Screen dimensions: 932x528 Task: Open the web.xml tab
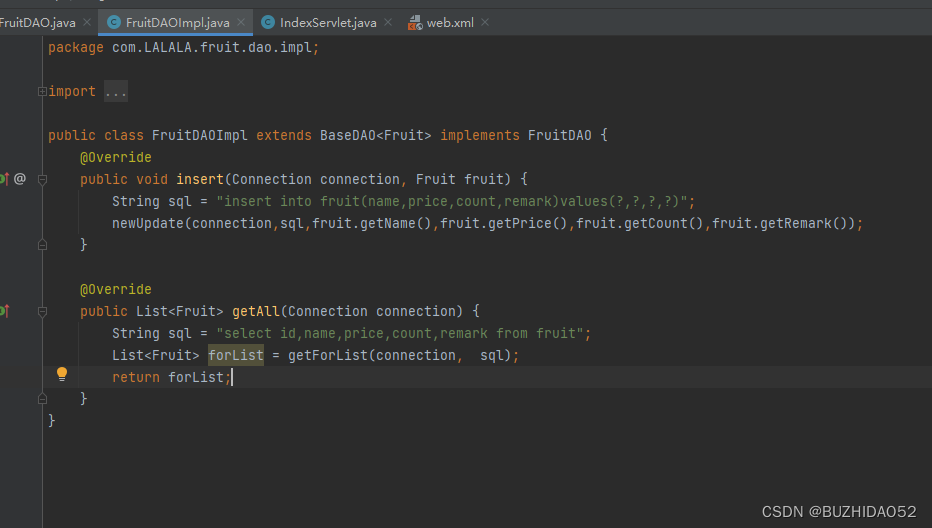(450, 23)
